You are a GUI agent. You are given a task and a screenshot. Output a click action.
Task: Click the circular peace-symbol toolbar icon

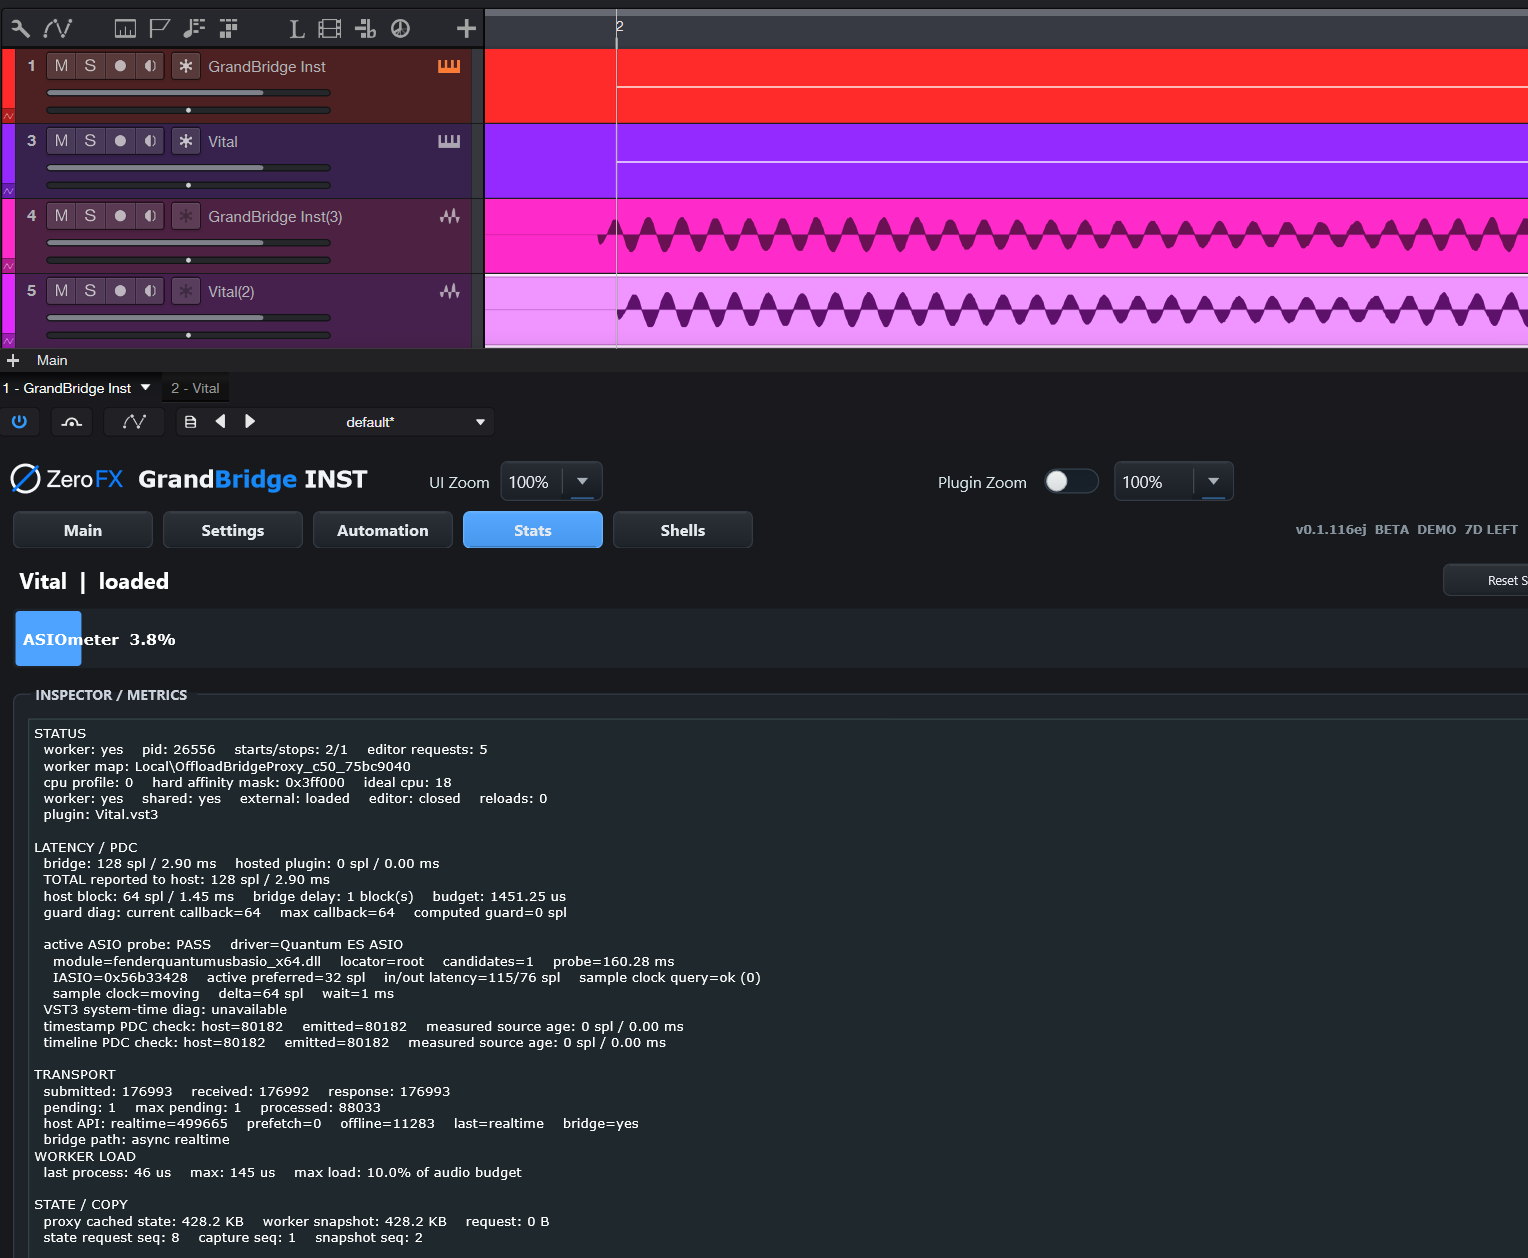click(400, 29)
